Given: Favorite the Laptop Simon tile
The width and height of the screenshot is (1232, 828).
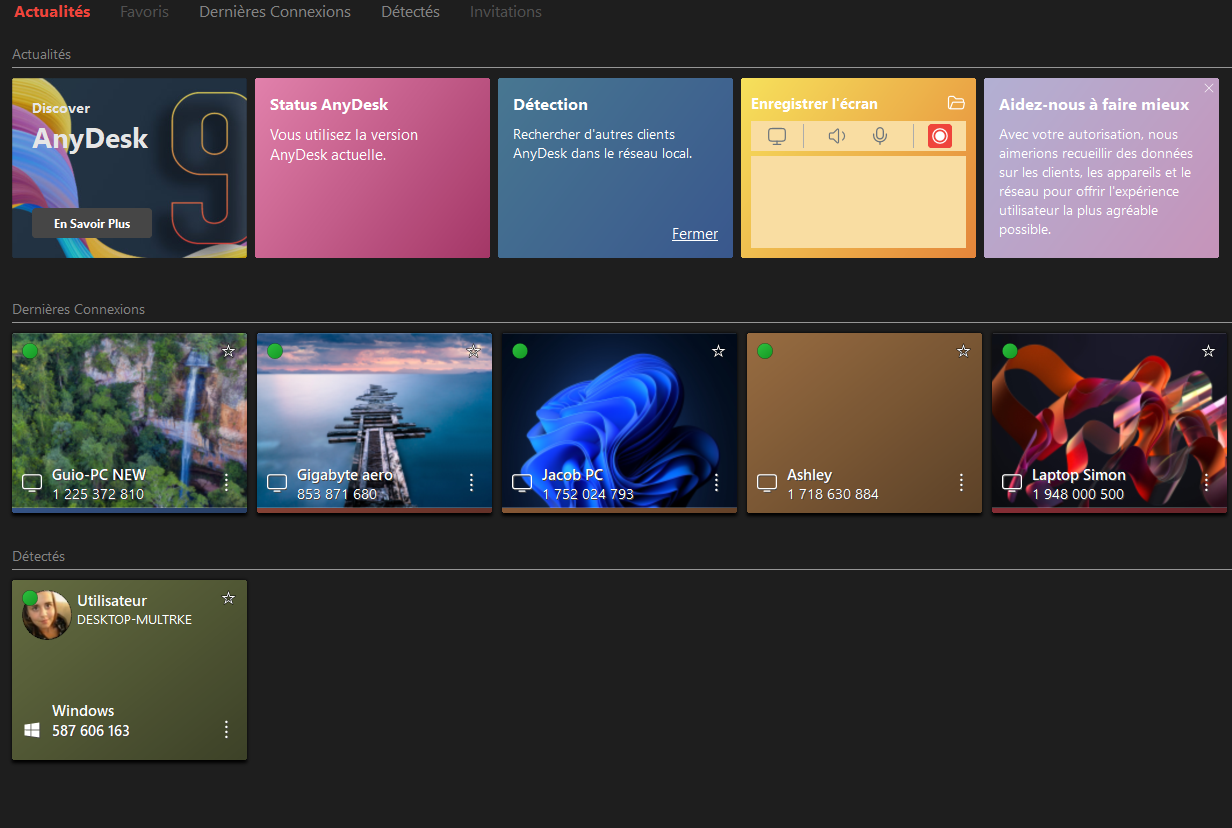Looking at the screenshot, I should click(x=1208, y=351).
